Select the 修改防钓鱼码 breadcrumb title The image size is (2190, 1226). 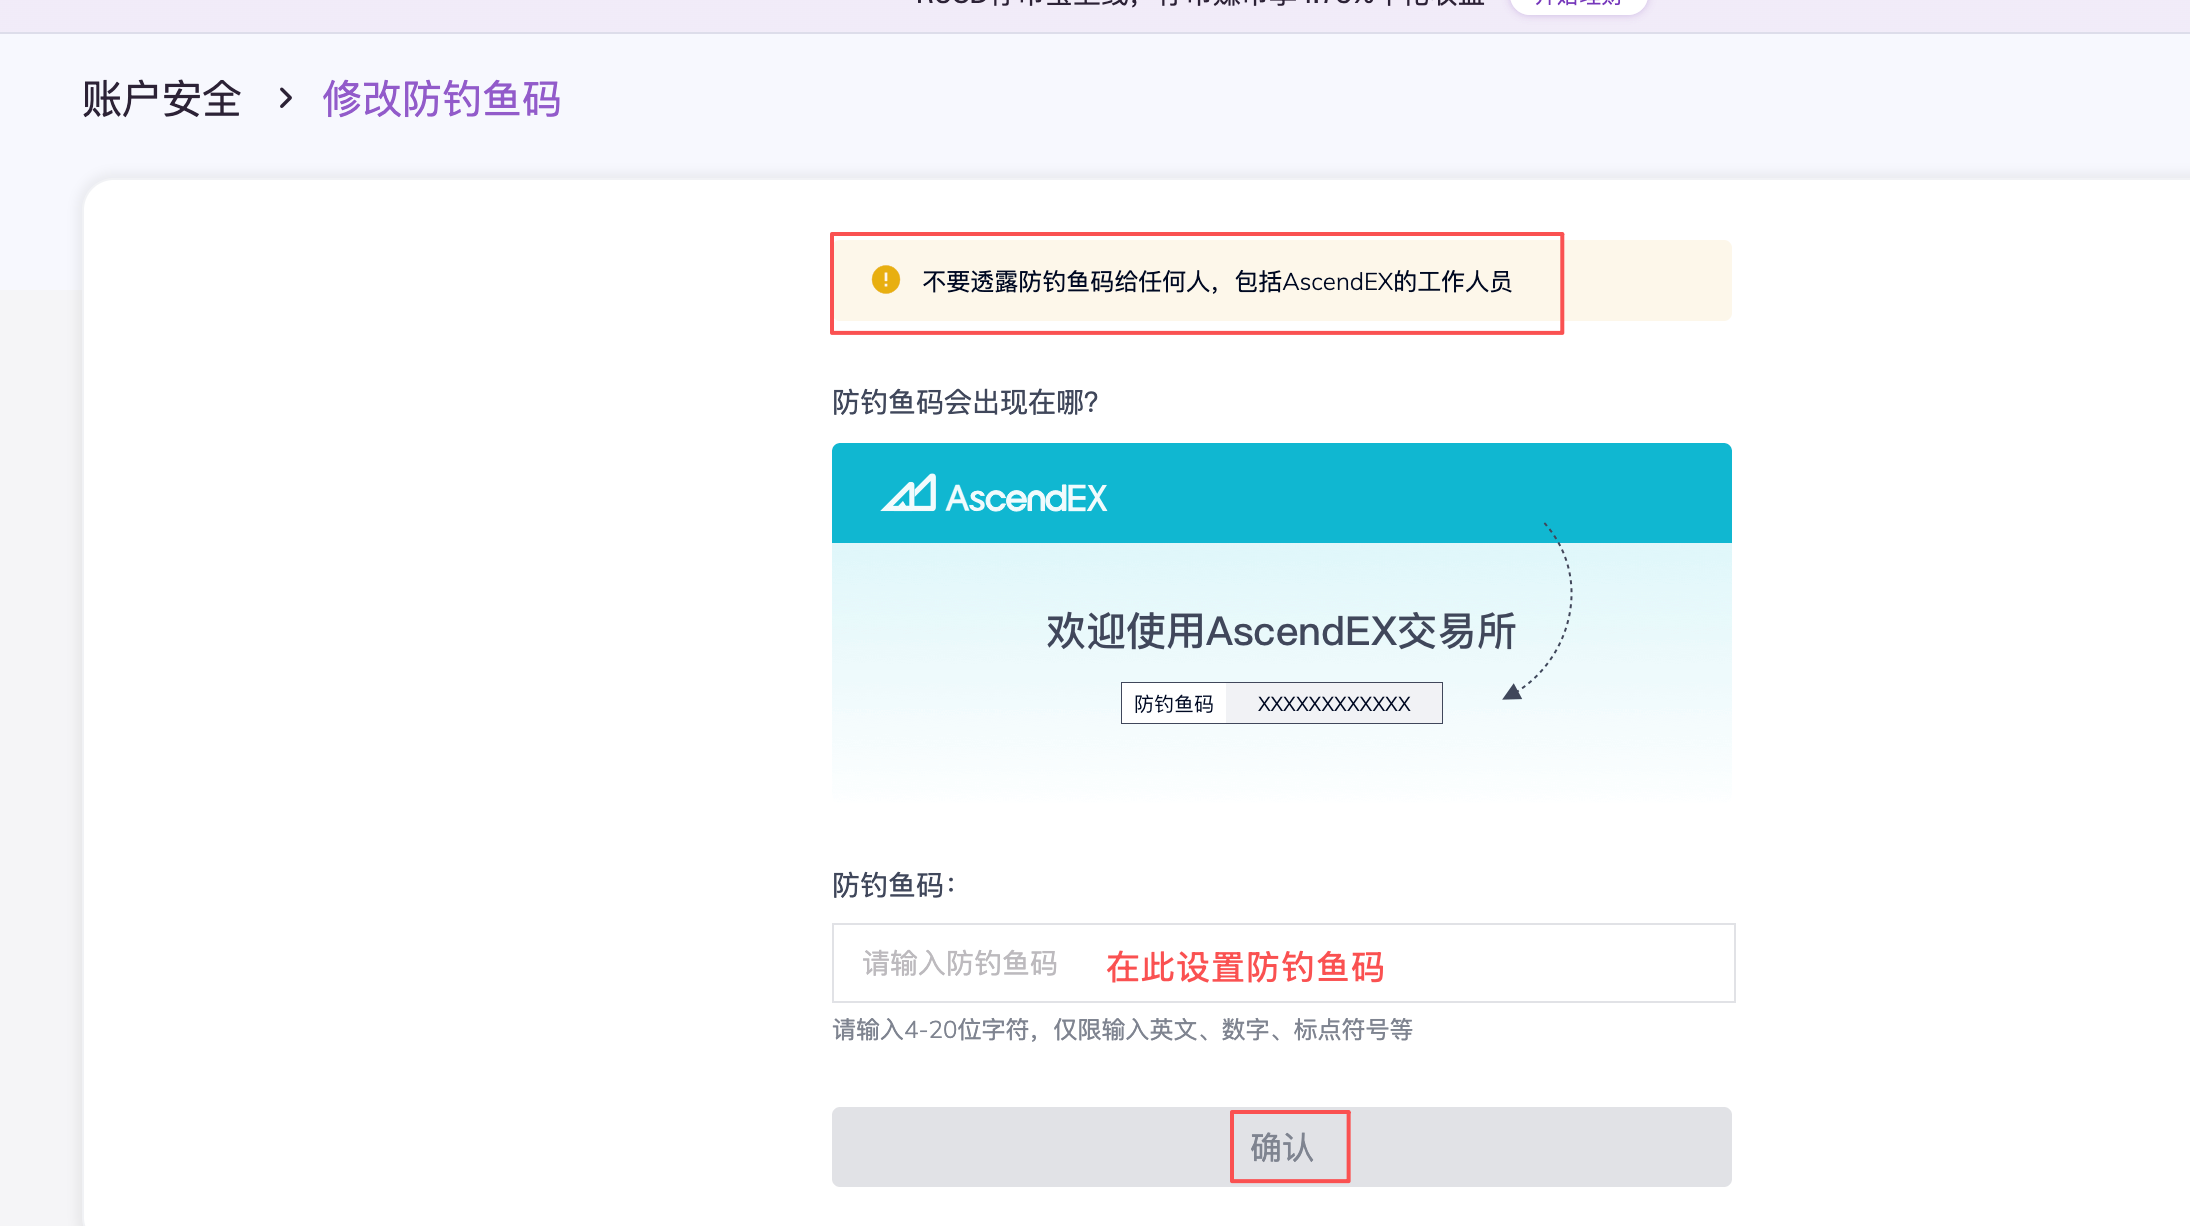(x=441, y=99)
